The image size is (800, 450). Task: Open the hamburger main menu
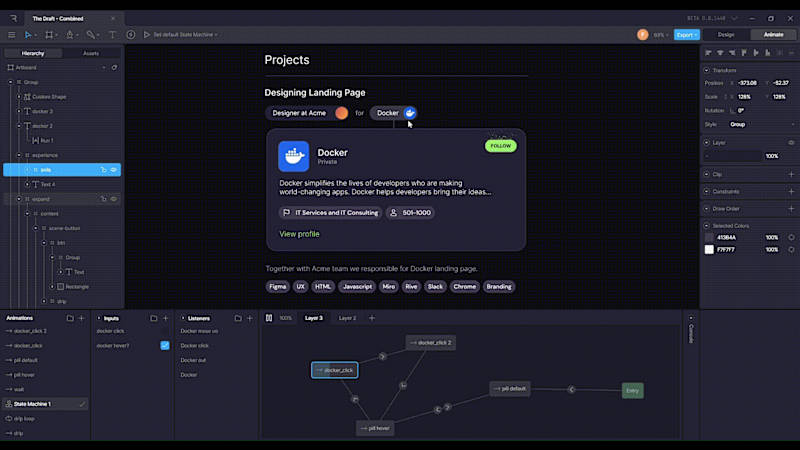(11, 35)
